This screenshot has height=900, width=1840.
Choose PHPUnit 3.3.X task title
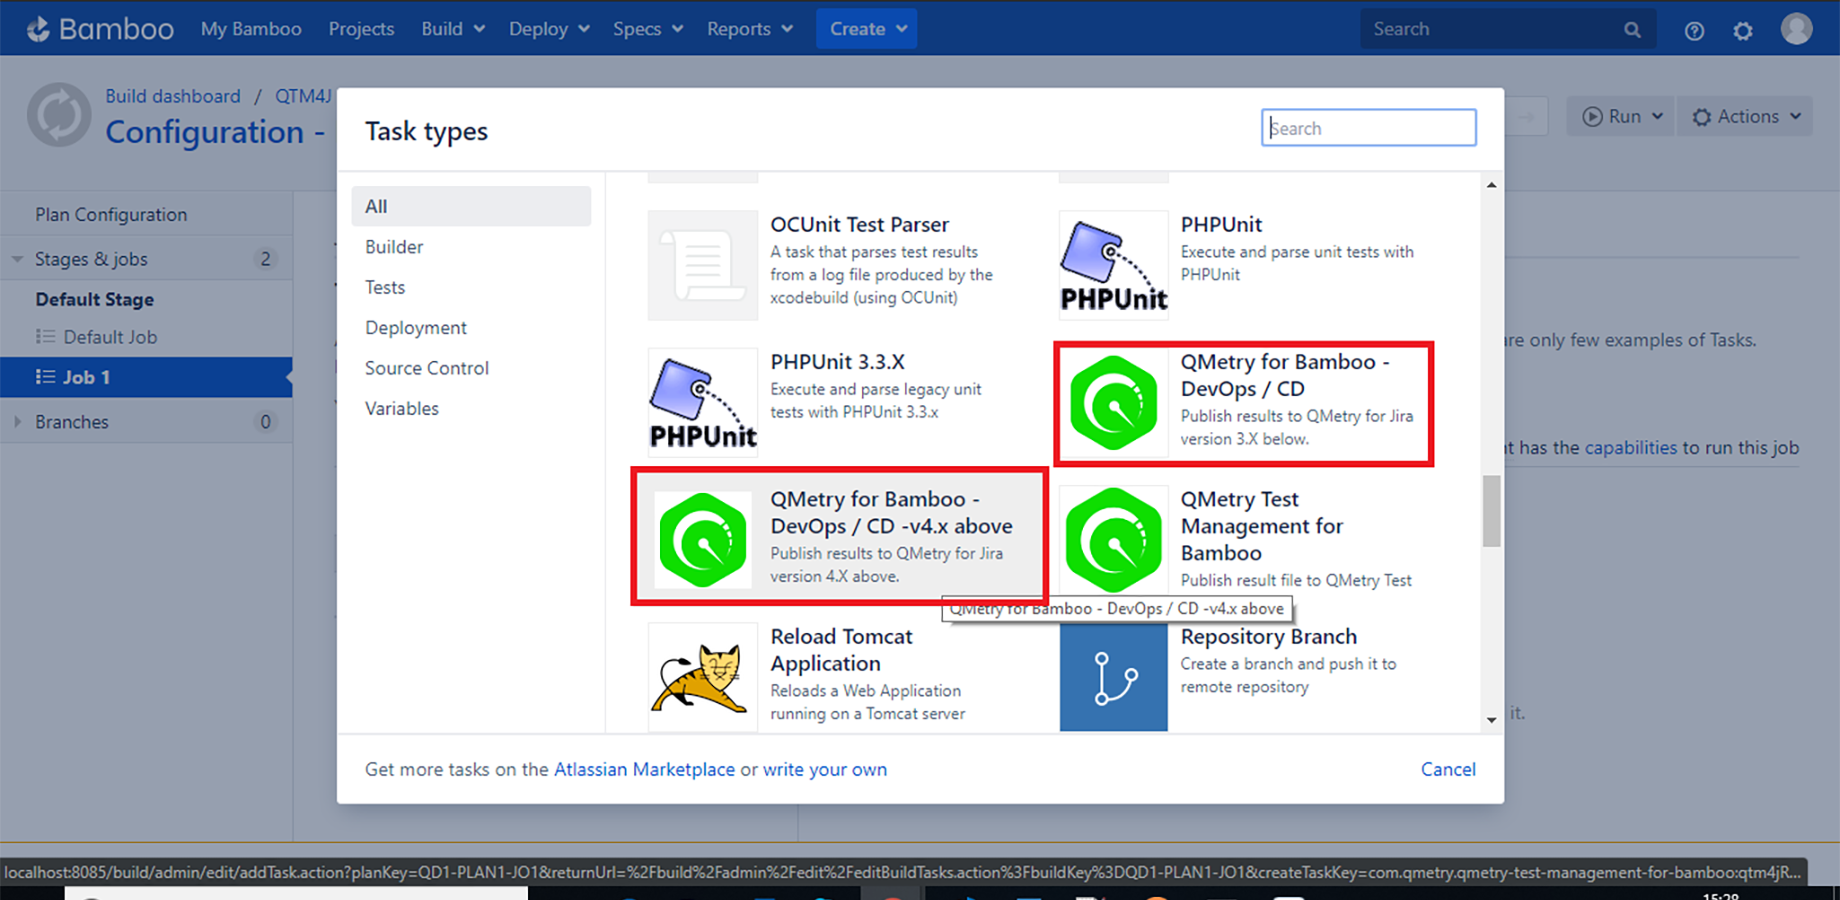[x=838, y=362]
